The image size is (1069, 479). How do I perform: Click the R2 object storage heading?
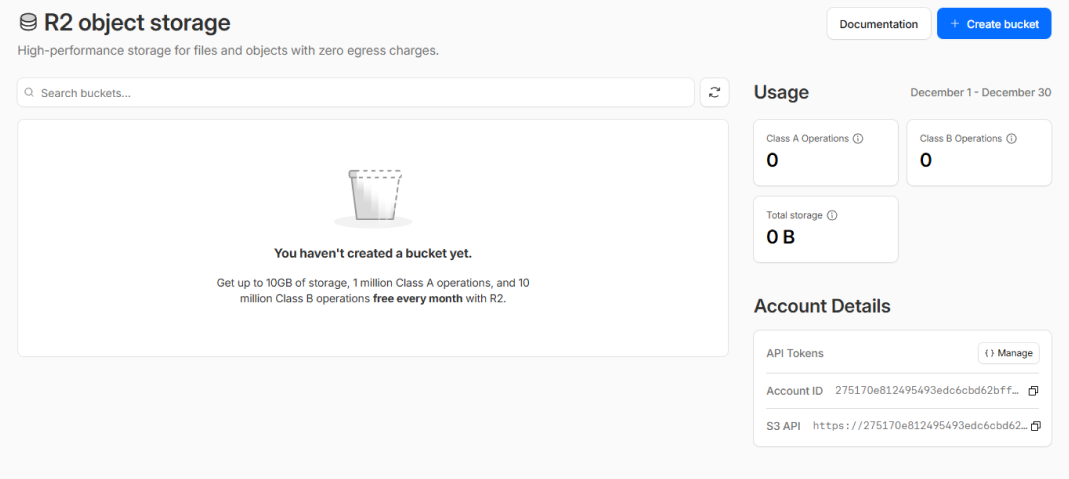coord(137,23)
